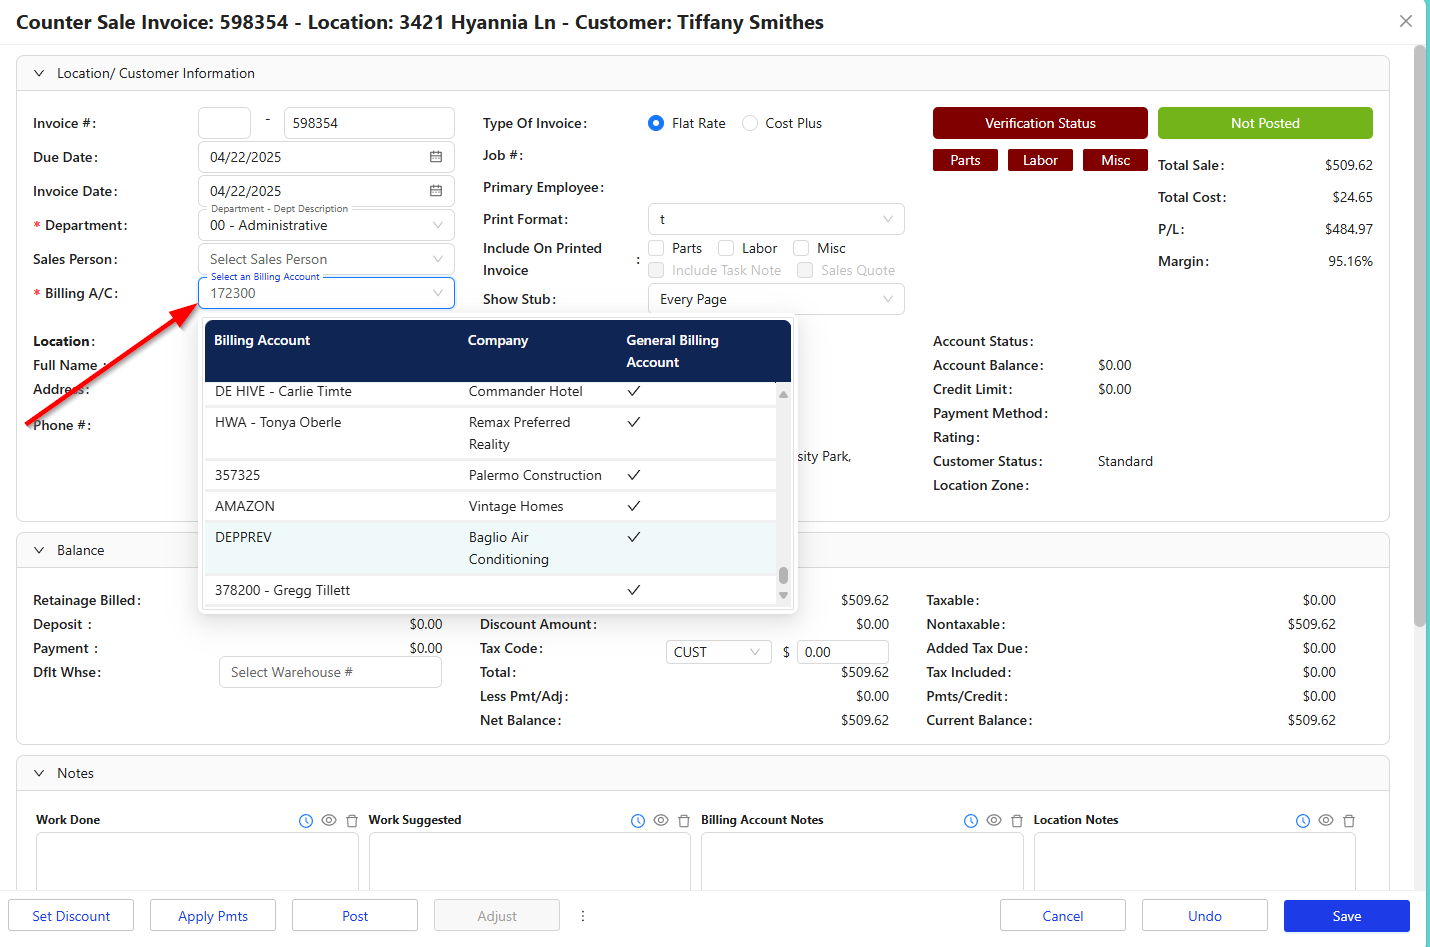Click the Select Warehouse # field
The height and width of the screenshot is (947, 1430).
330,672
